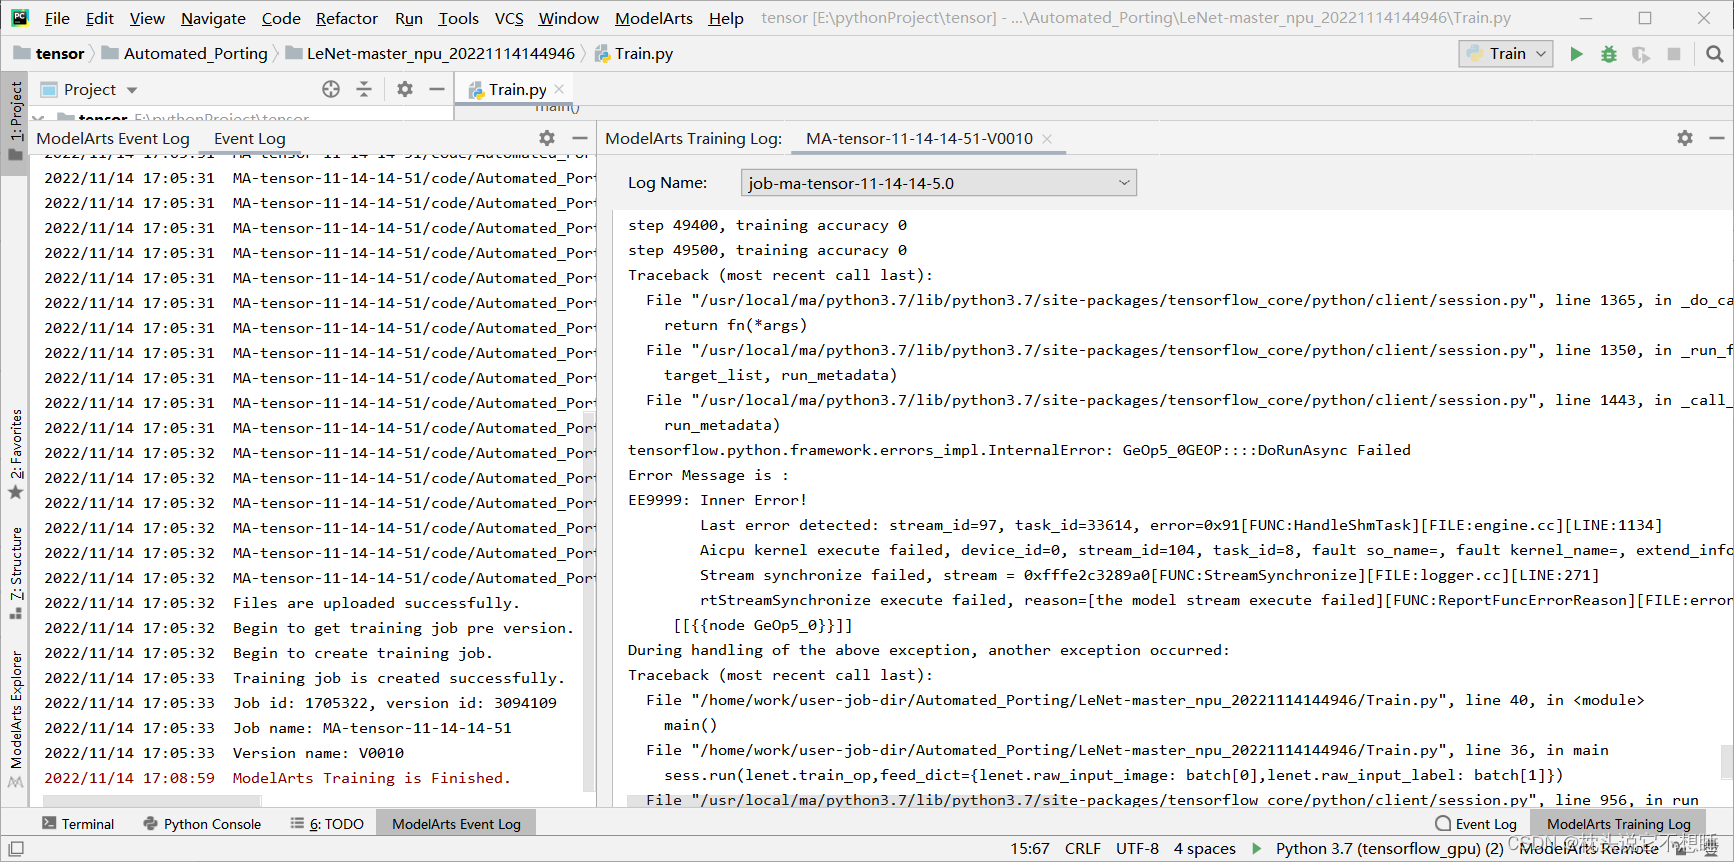Change the 4 spaces indent setting
This screenshot has width=1734, height=862.
pos(1204,849)
